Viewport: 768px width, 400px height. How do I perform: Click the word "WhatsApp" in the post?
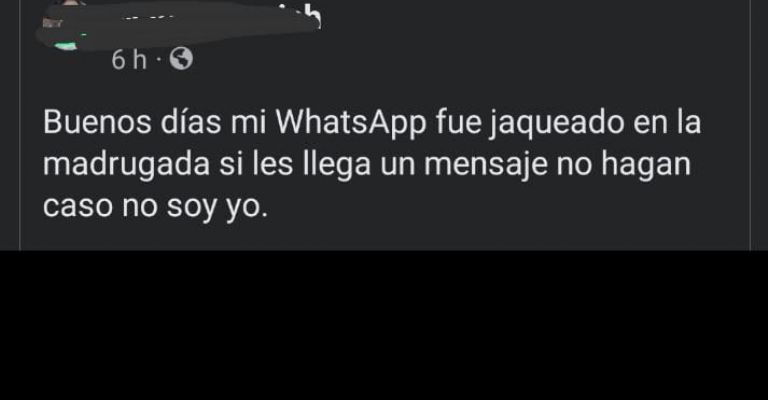(x=351, y=123)
